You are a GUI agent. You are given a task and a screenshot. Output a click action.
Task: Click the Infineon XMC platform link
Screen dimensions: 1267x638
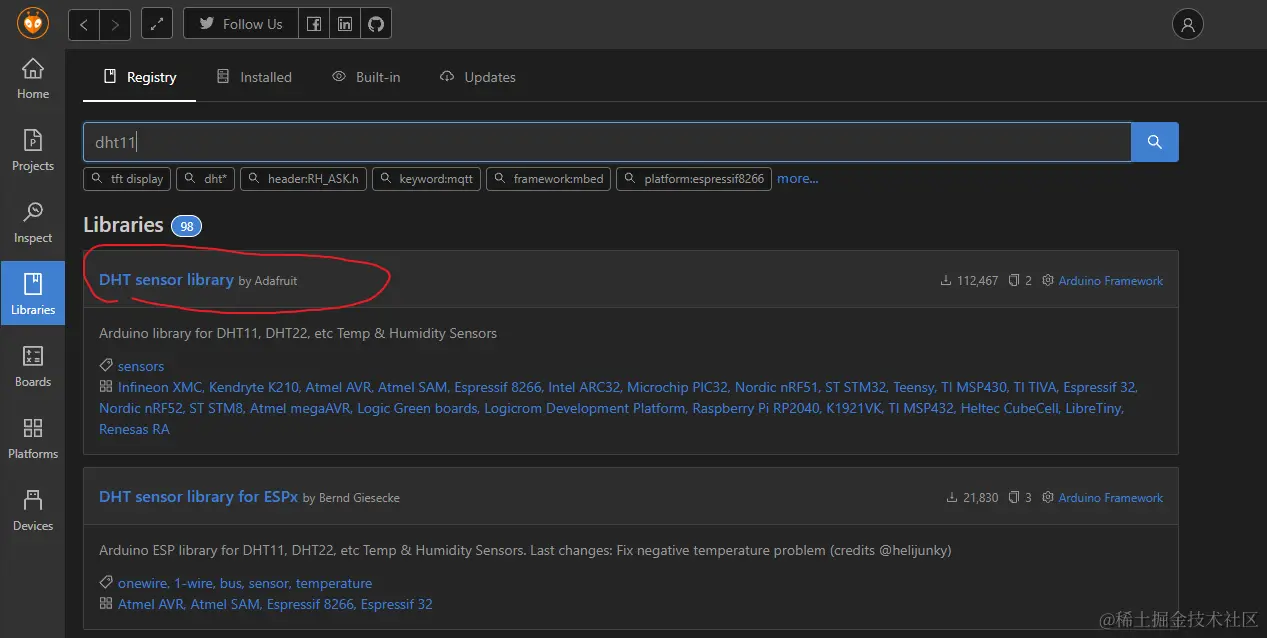tap(160, 387)
